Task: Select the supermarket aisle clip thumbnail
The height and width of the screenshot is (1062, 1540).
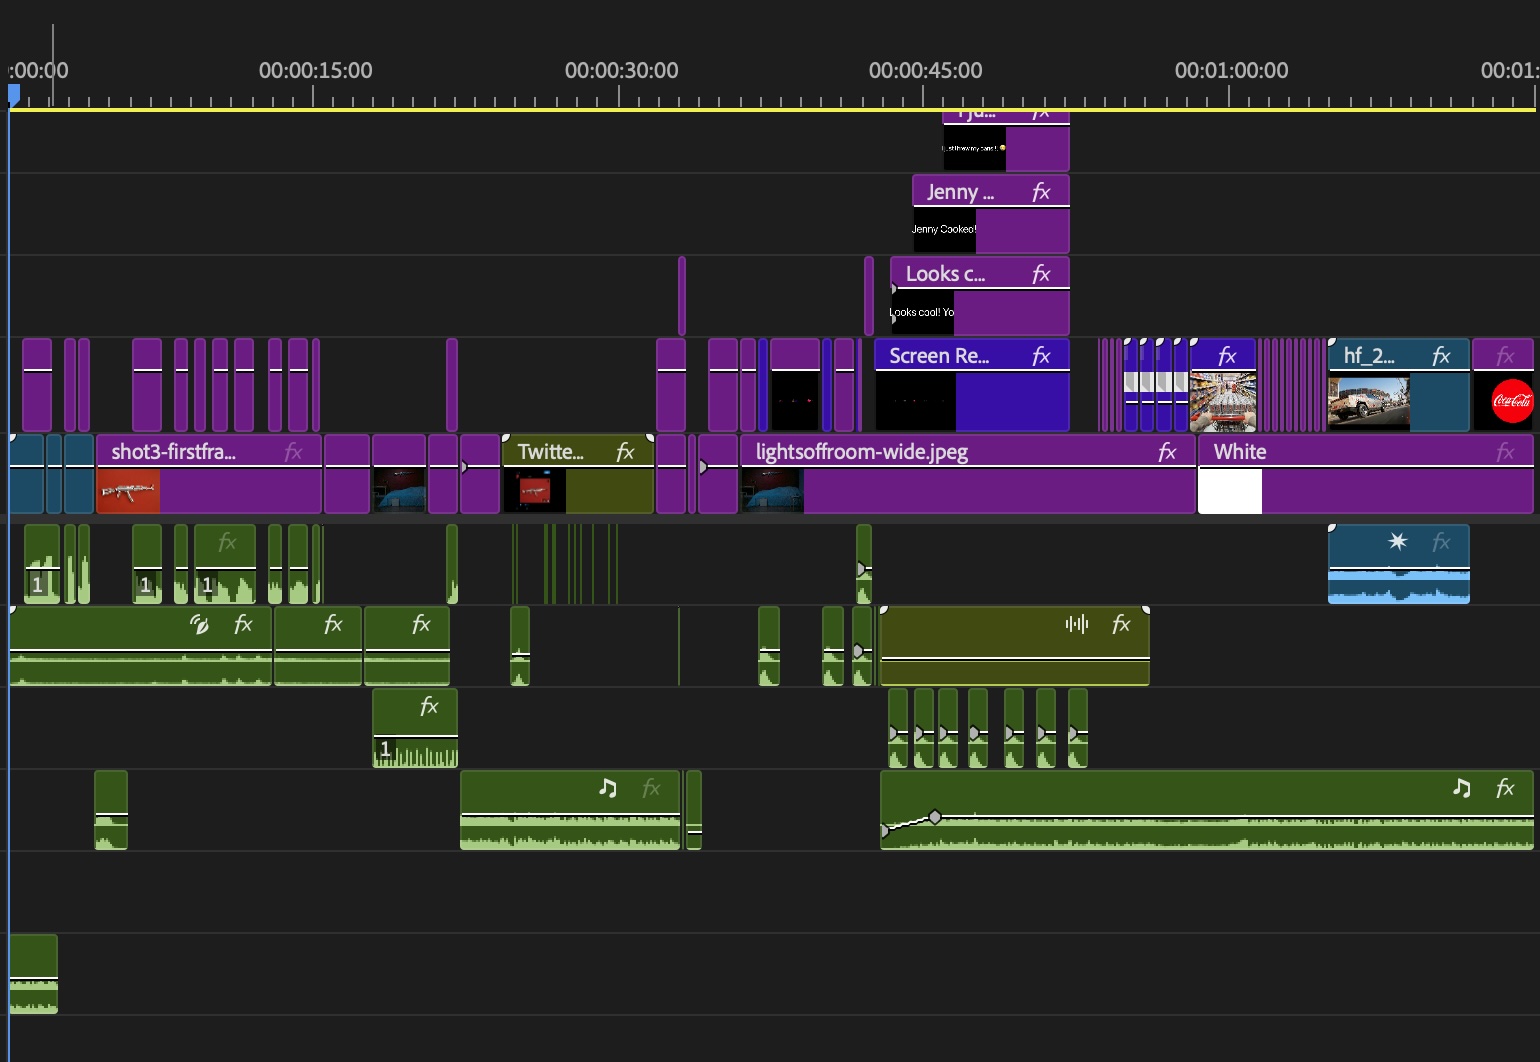Action: (1222, 401)
